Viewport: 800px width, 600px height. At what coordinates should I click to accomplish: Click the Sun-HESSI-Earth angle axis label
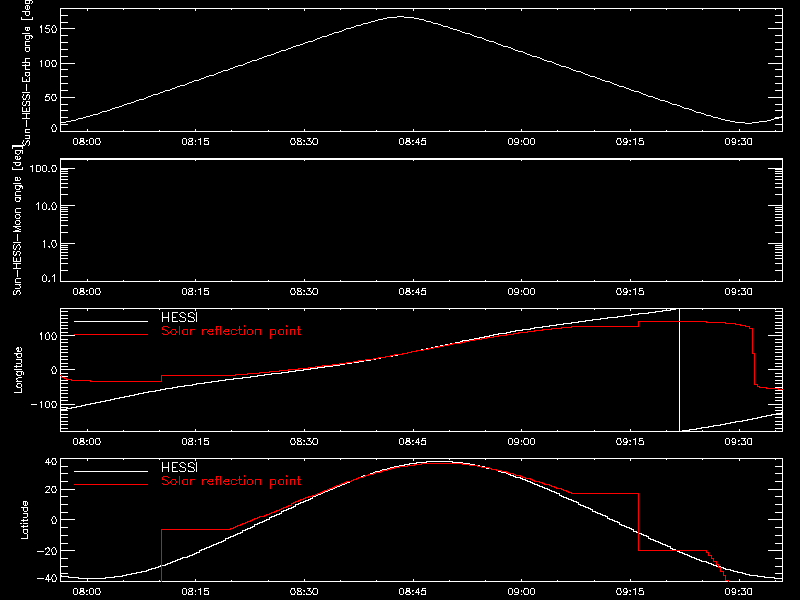click(x=27, y=72)
